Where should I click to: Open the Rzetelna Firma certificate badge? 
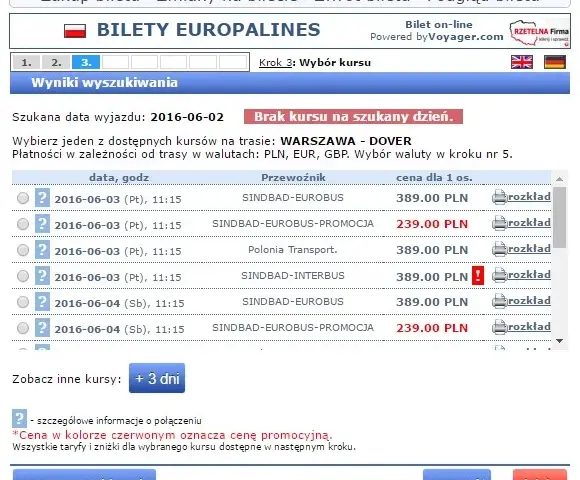click(x=539, y=33)
